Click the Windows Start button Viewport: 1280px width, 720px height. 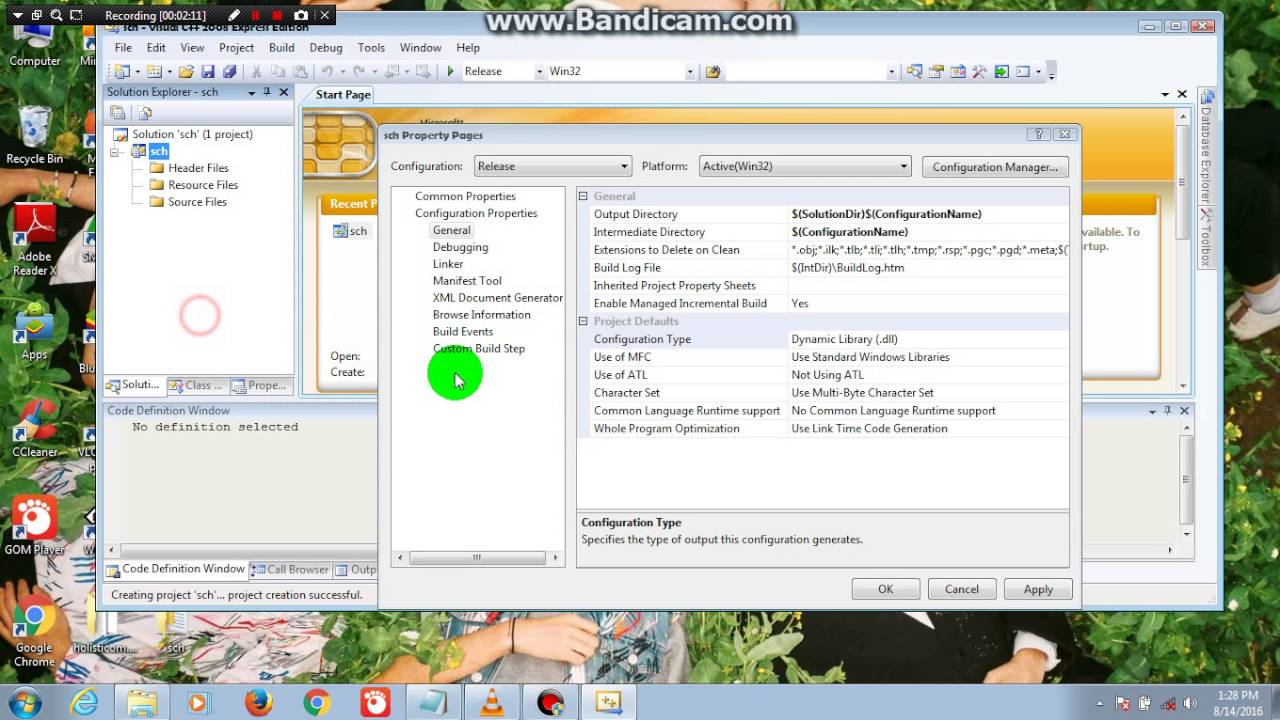[24, 702]
